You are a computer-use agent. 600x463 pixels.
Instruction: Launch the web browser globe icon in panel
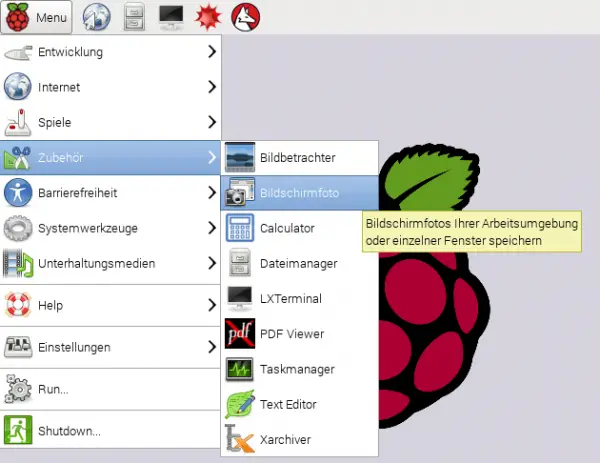(x=97, y=17)
